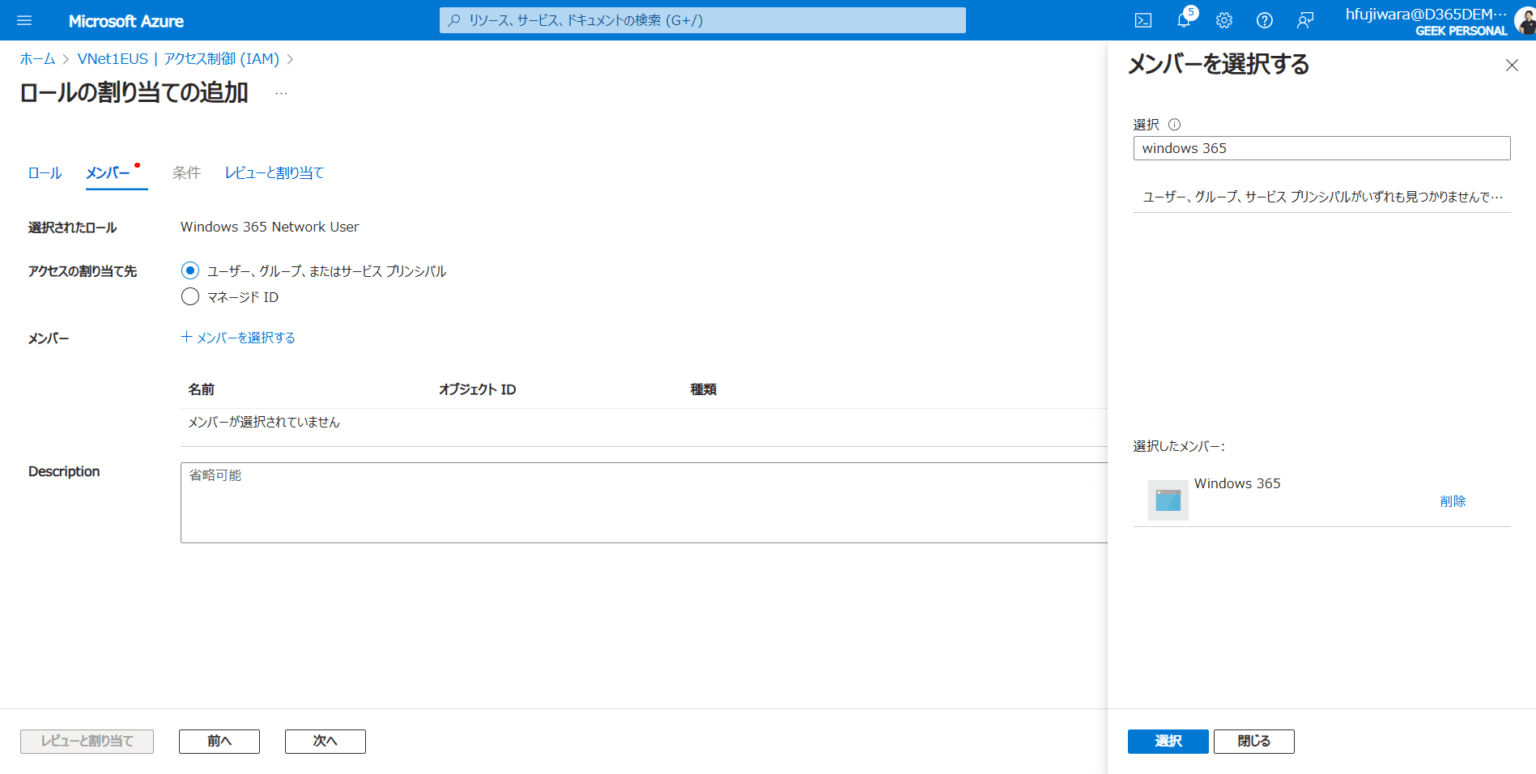This screenshot has height=774, width=1536.
Task: Click the 次へ button
Action: 324,741
